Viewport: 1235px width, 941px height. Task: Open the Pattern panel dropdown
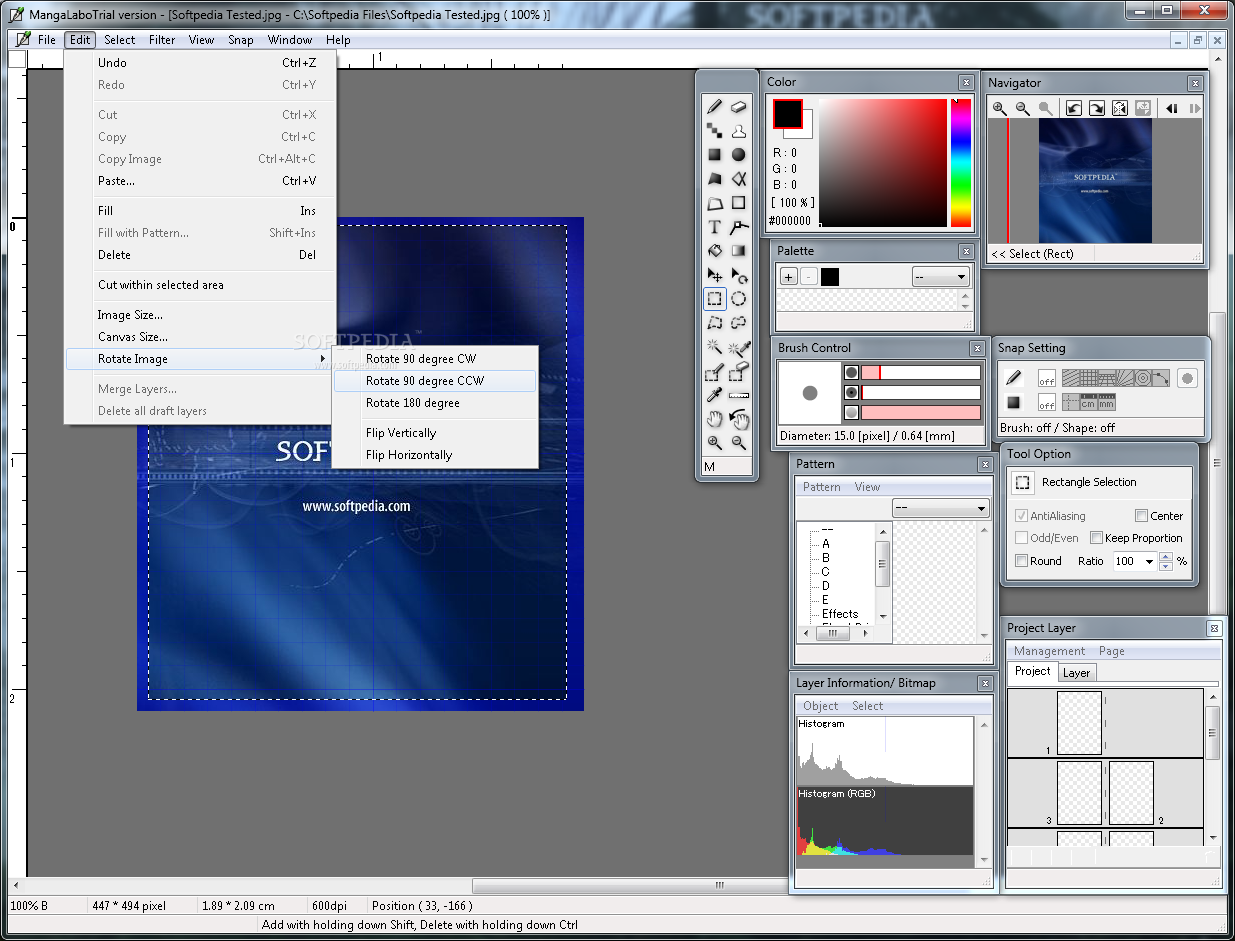point(940,508)
